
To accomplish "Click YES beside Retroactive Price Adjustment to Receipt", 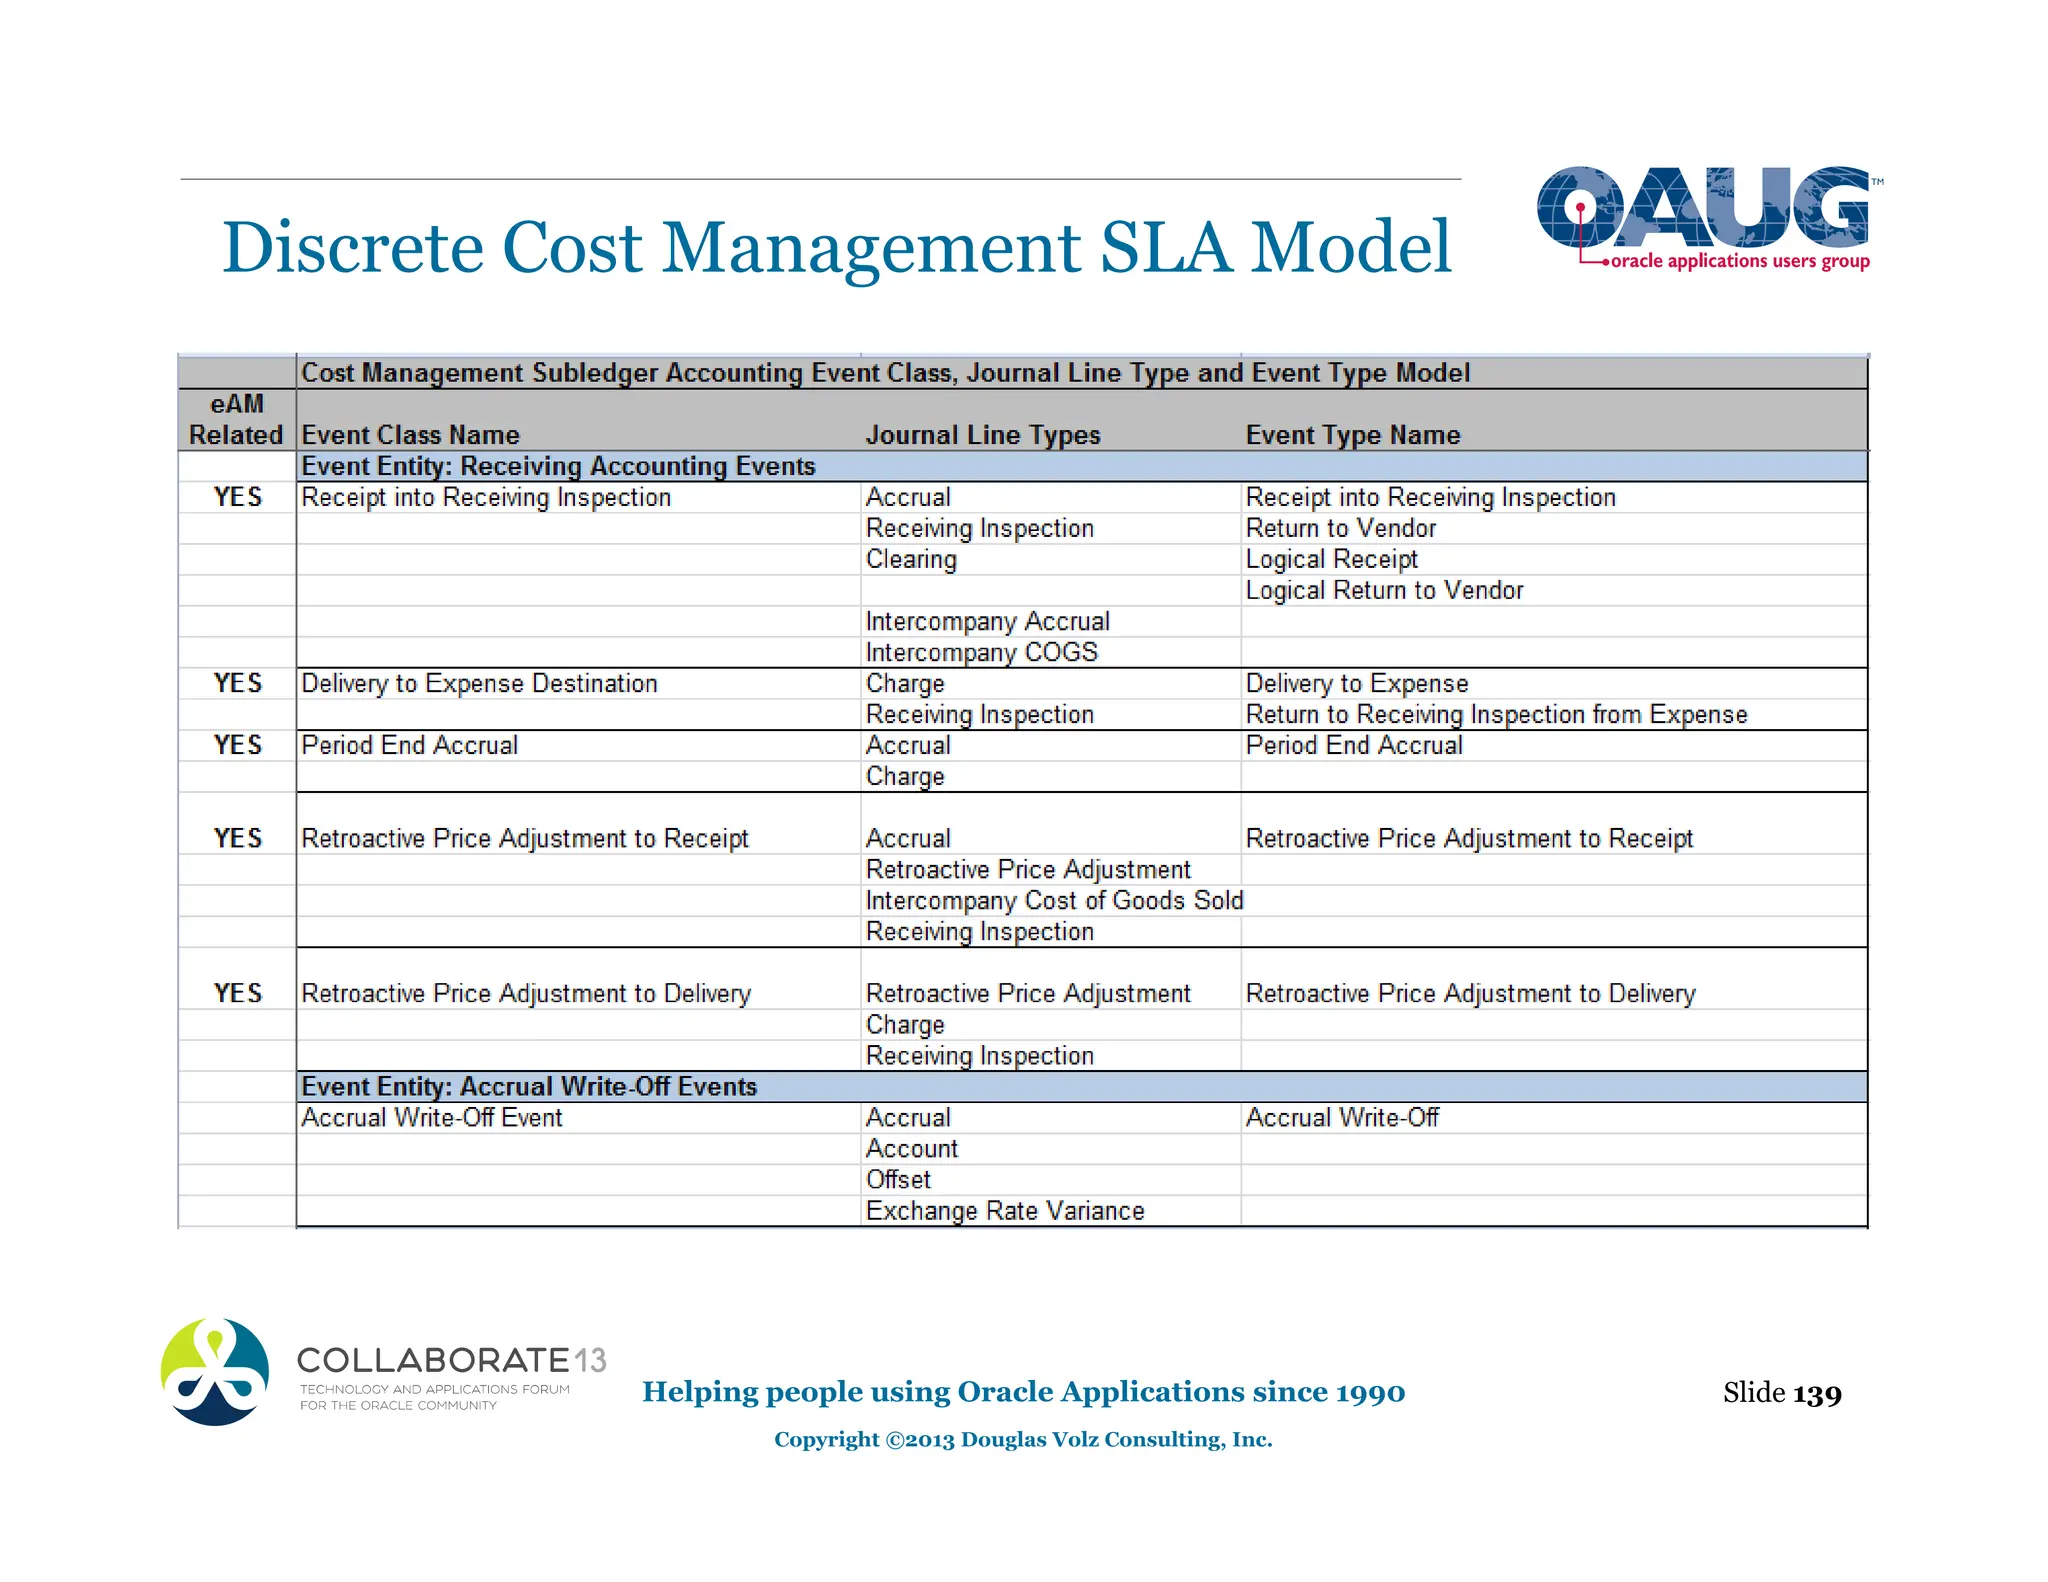I will tap(238, 838).
